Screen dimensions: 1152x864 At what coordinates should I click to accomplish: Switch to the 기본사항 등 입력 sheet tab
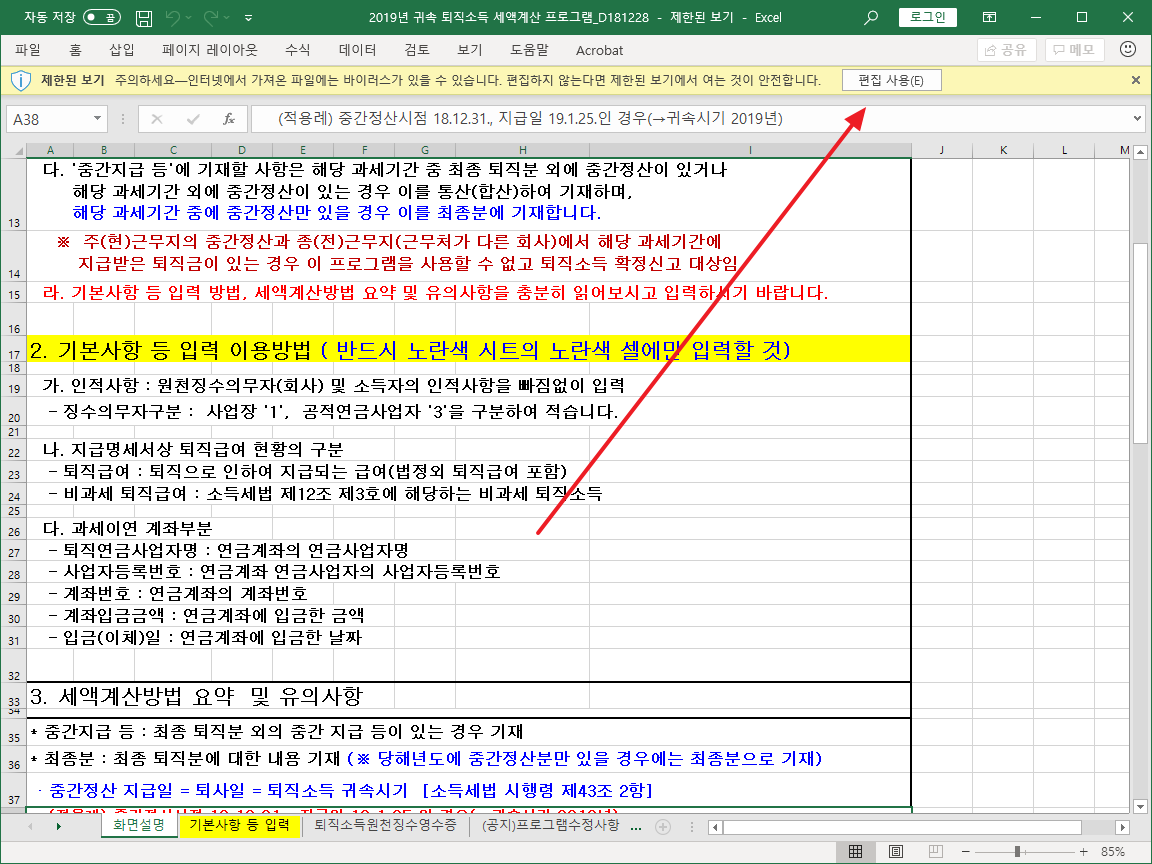coord(240,826)
